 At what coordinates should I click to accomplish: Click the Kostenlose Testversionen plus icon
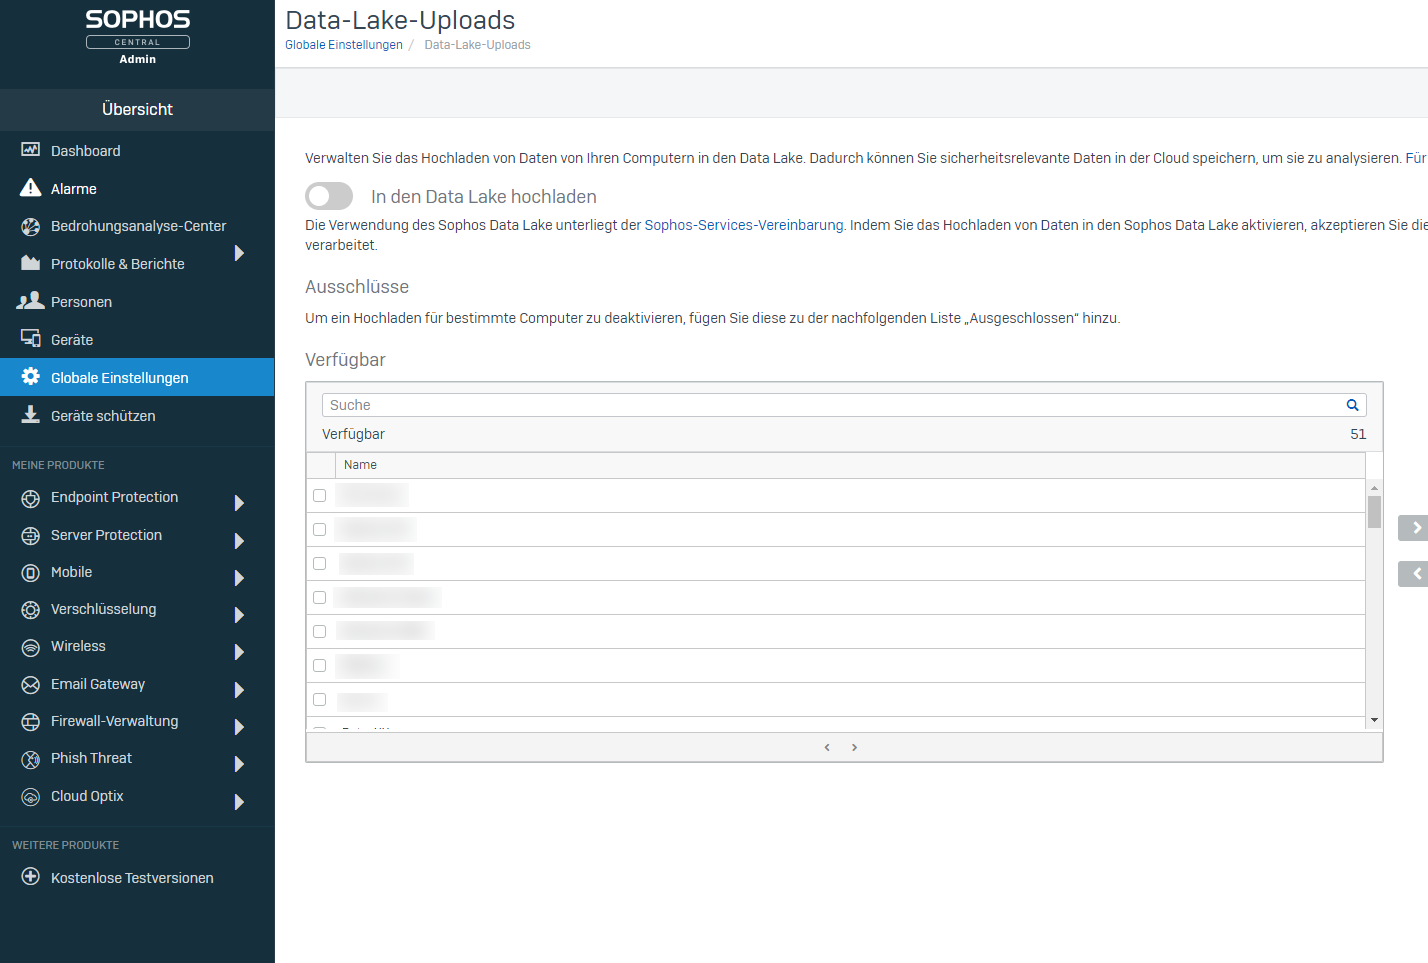click(31, 877)
